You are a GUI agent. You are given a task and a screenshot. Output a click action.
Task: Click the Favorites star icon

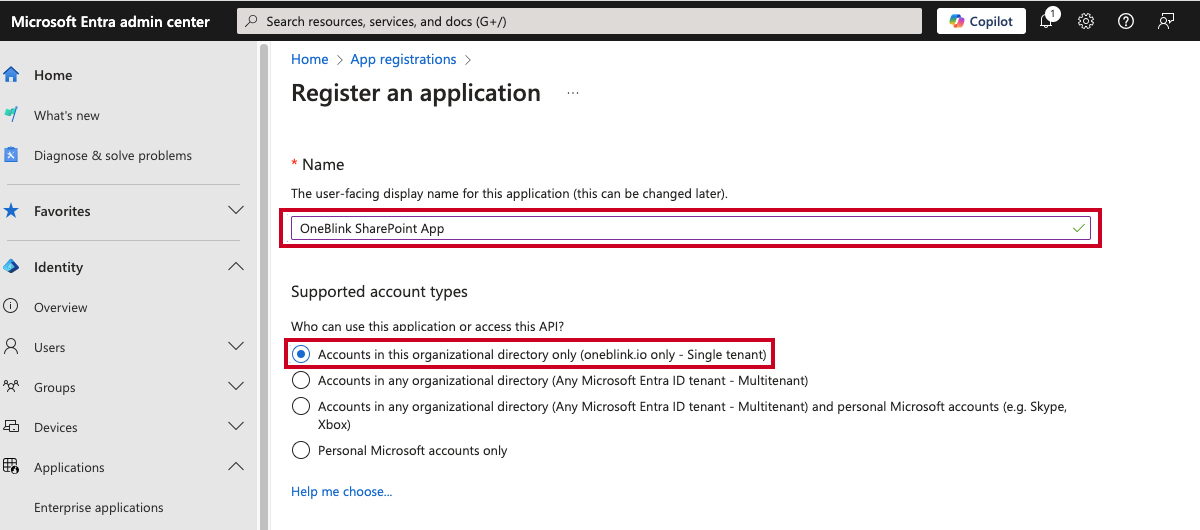11,211
